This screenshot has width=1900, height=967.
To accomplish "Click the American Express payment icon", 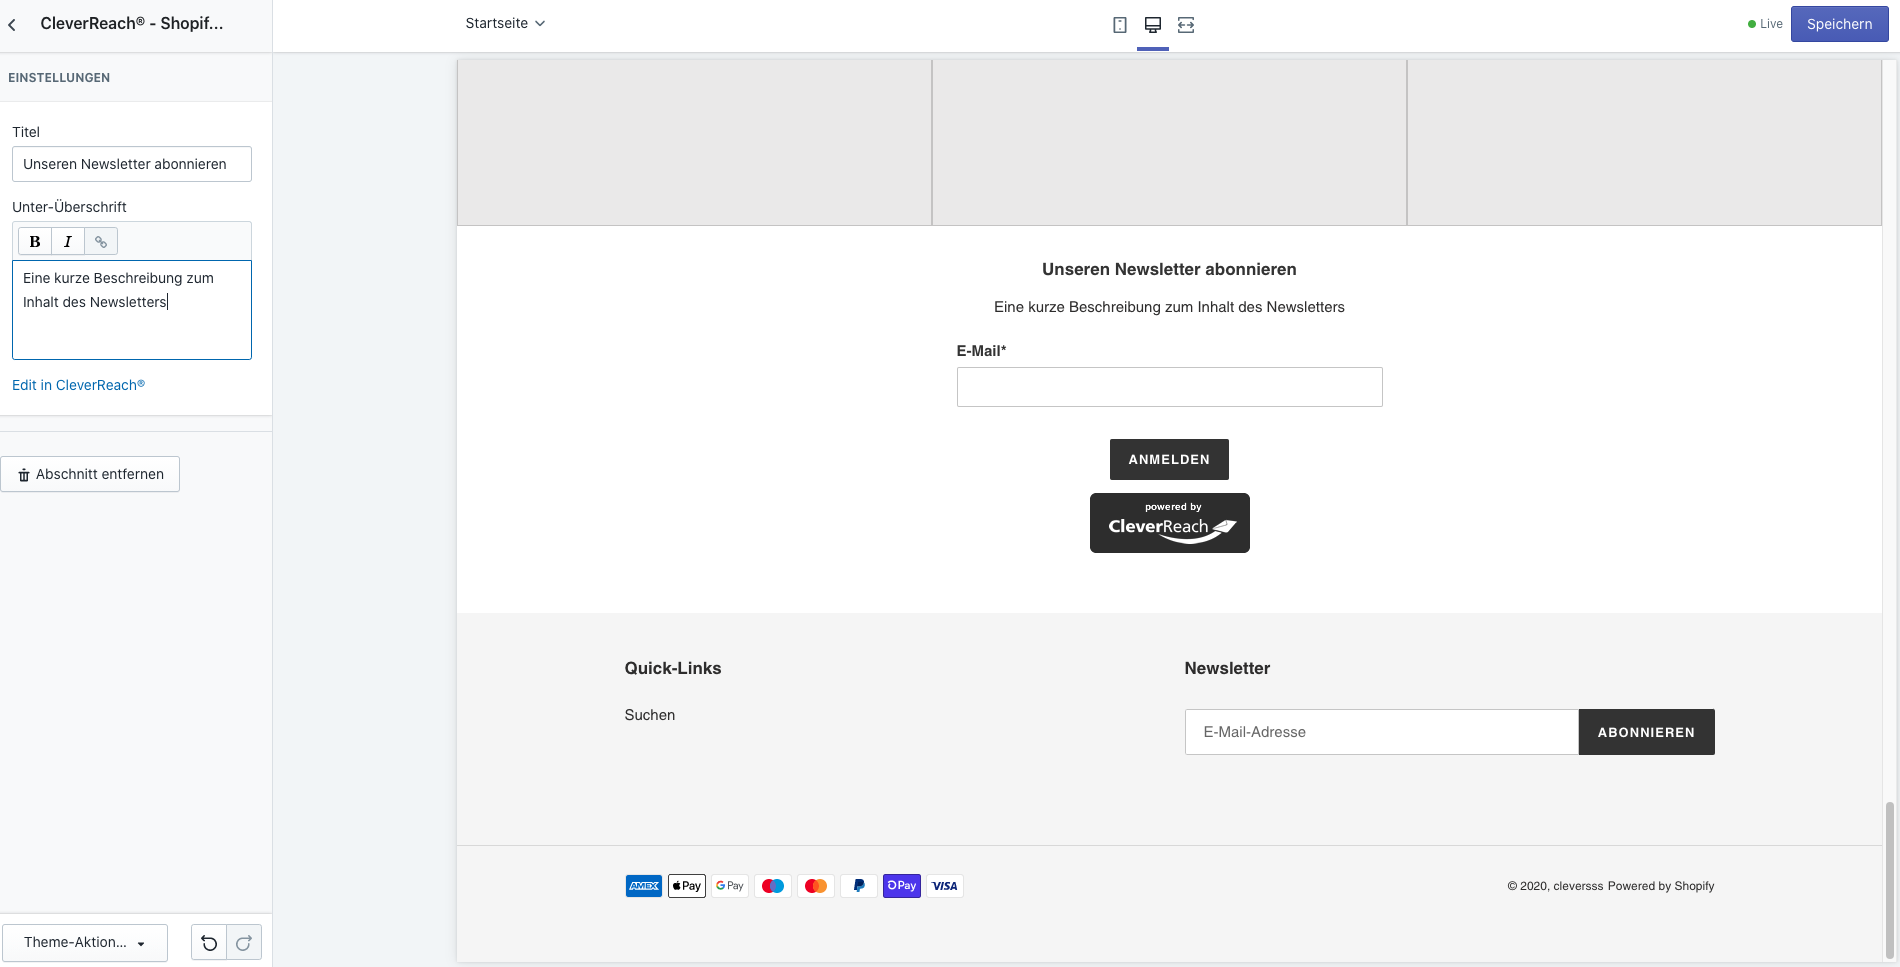I will 644,886.
